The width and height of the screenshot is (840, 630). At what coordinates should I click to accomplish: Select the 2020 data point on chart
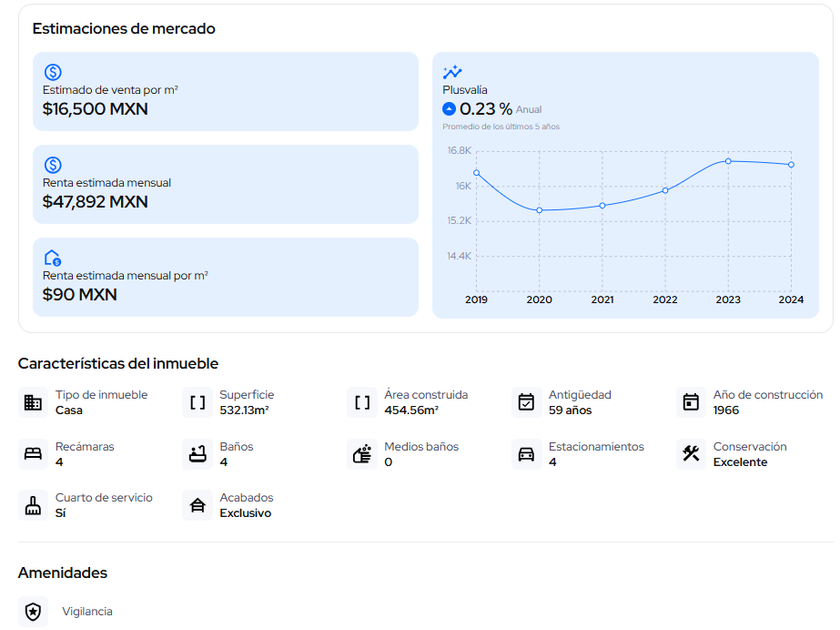tap(539, 210)
